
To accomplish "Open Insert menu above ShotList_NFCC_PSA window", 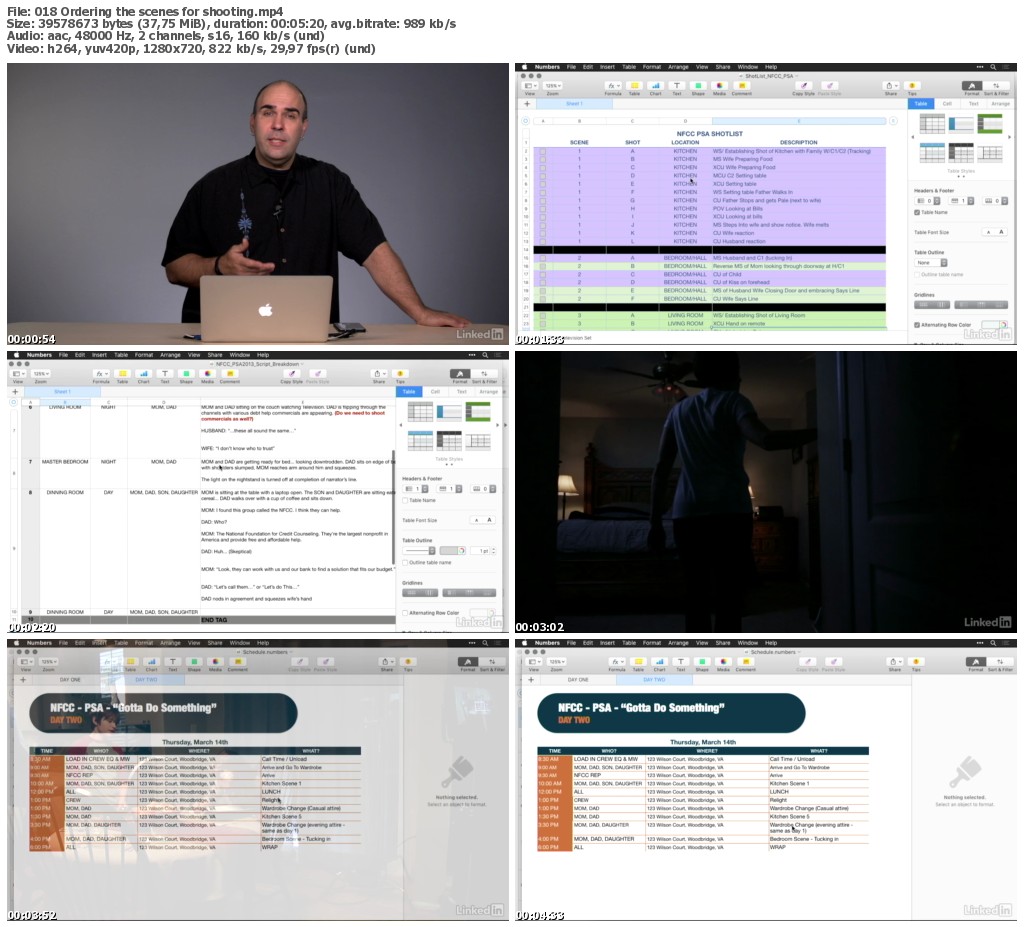I will 607,67.
